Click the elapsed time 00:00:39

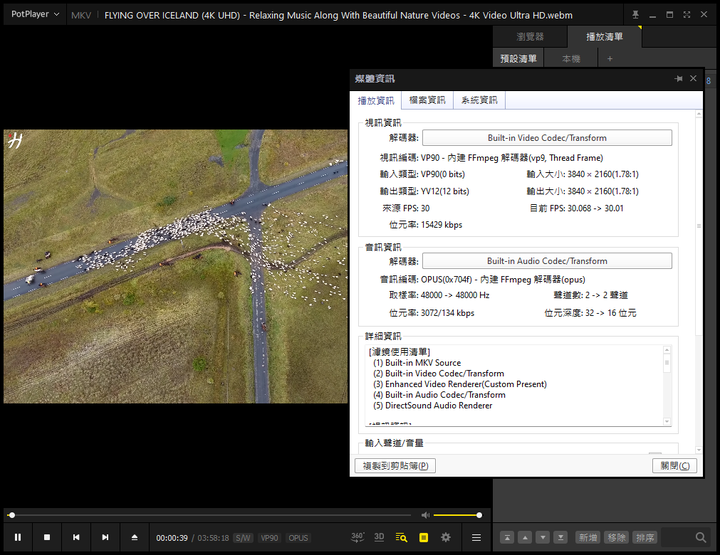[x=172, y=538]
